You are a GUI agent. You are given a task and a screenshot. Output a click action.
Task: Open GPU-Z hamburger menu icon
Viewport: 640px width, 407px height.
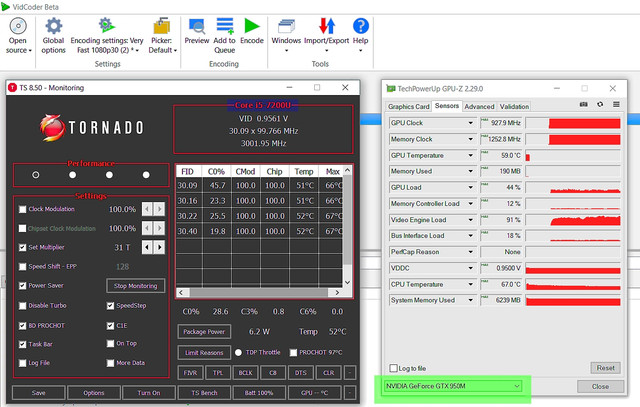616,105
